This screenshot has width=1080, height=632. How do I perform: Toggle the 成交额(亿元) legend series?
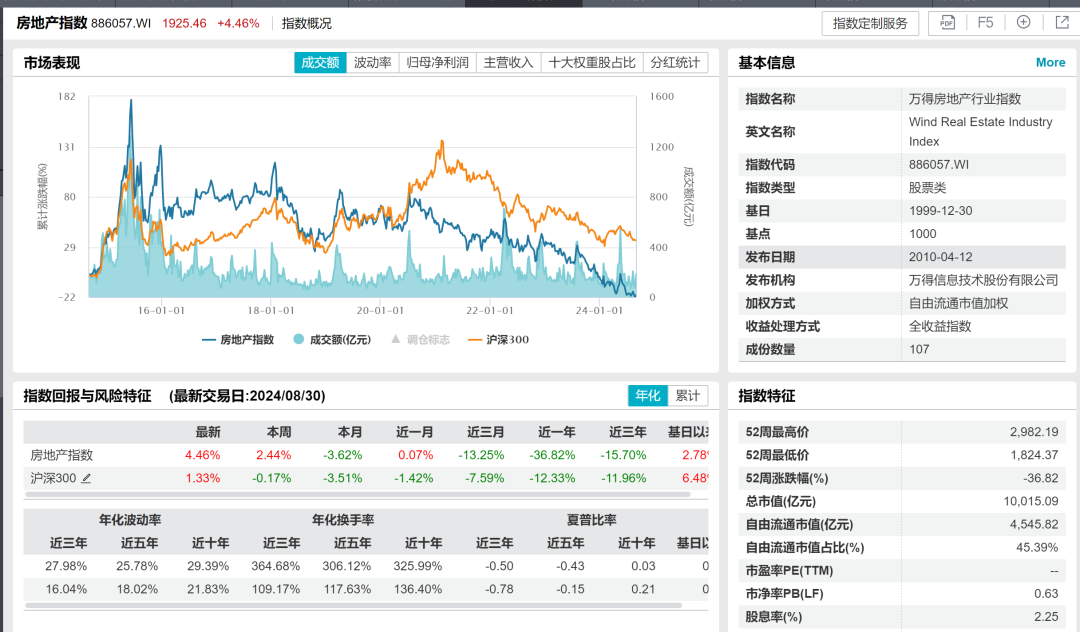[332, 339]
